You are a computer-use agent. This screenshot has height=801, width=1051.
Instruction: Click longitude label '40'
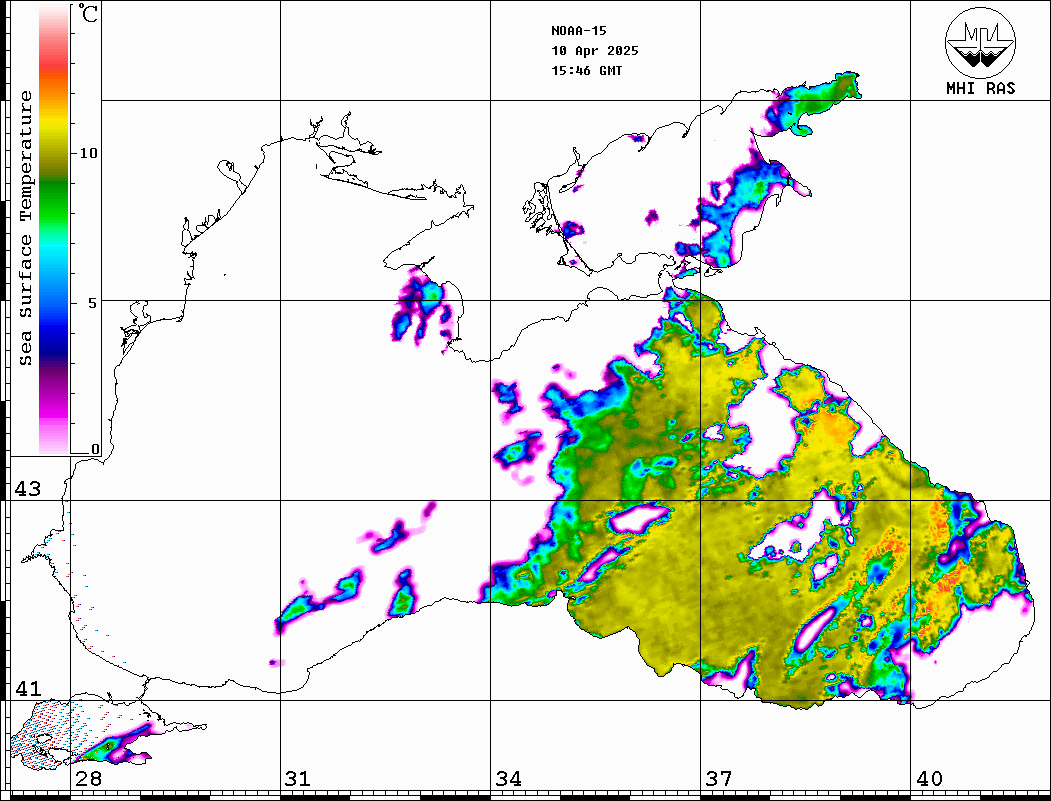929,779
